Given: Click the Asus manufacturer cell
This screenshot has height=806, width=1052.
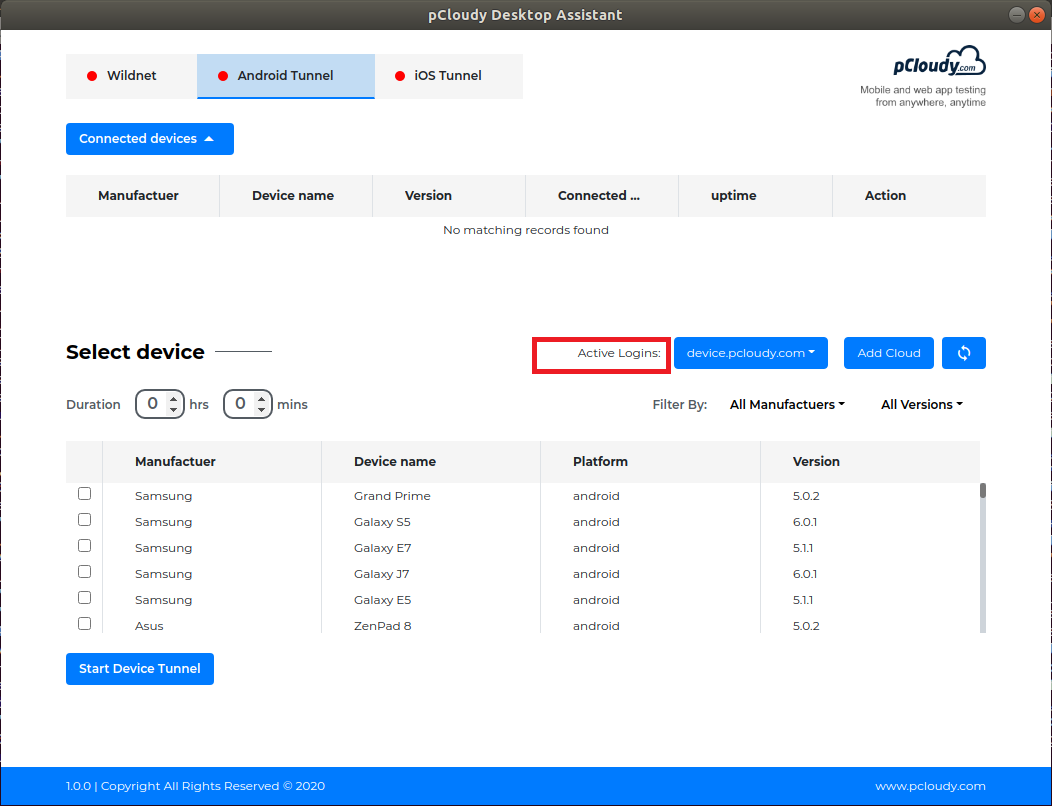Looking at the screenshot, I should 149,626.
